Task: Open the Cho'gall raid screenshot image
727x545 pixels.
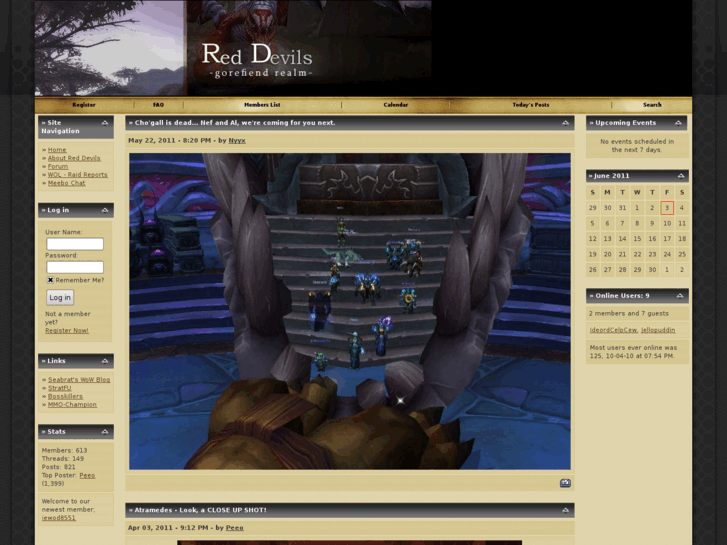Action: pos(350,311)
